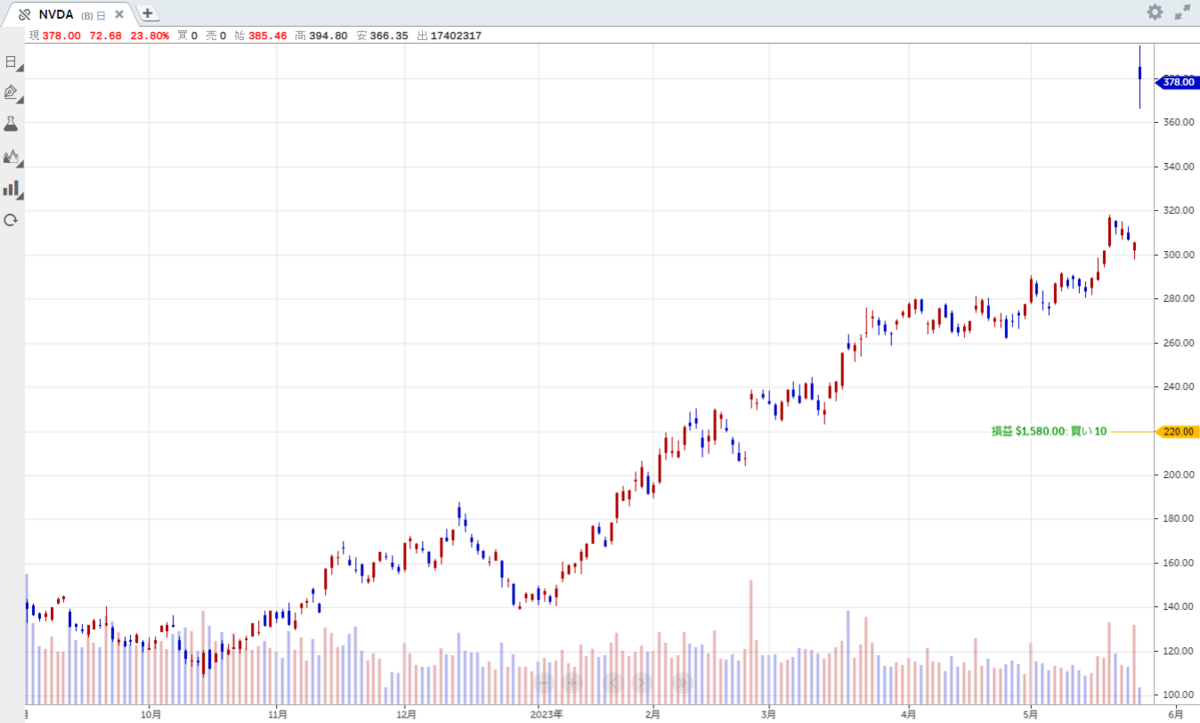1200x723 pixels.
Task: Click the green 損益 $1,580.00 position label
Action: [x=1049, y=431]
